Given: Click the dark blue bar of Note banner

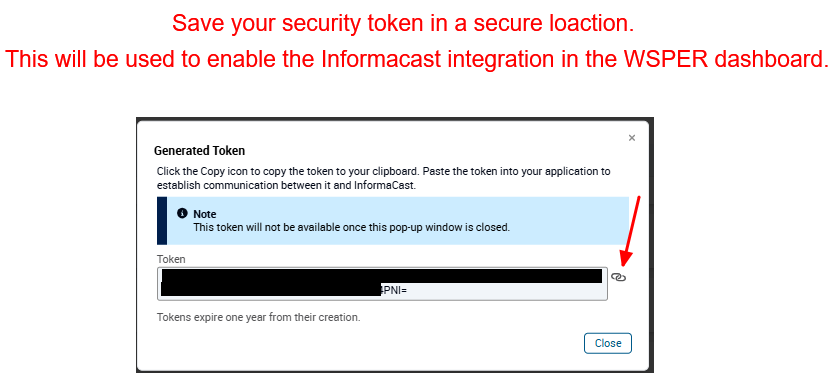Looking at the screenshot, I should coord(162,221).
